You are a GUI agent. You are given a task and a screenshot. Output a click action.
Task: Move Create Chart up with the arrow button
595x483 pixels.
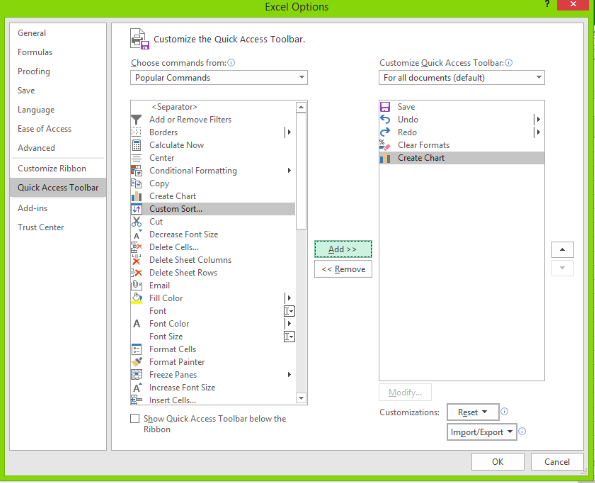[562, 250]
